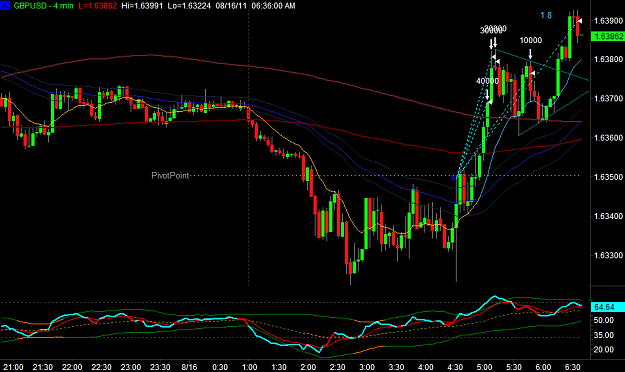Click the 23:30 time axis label
625x372 pixels.
(160, 367)
